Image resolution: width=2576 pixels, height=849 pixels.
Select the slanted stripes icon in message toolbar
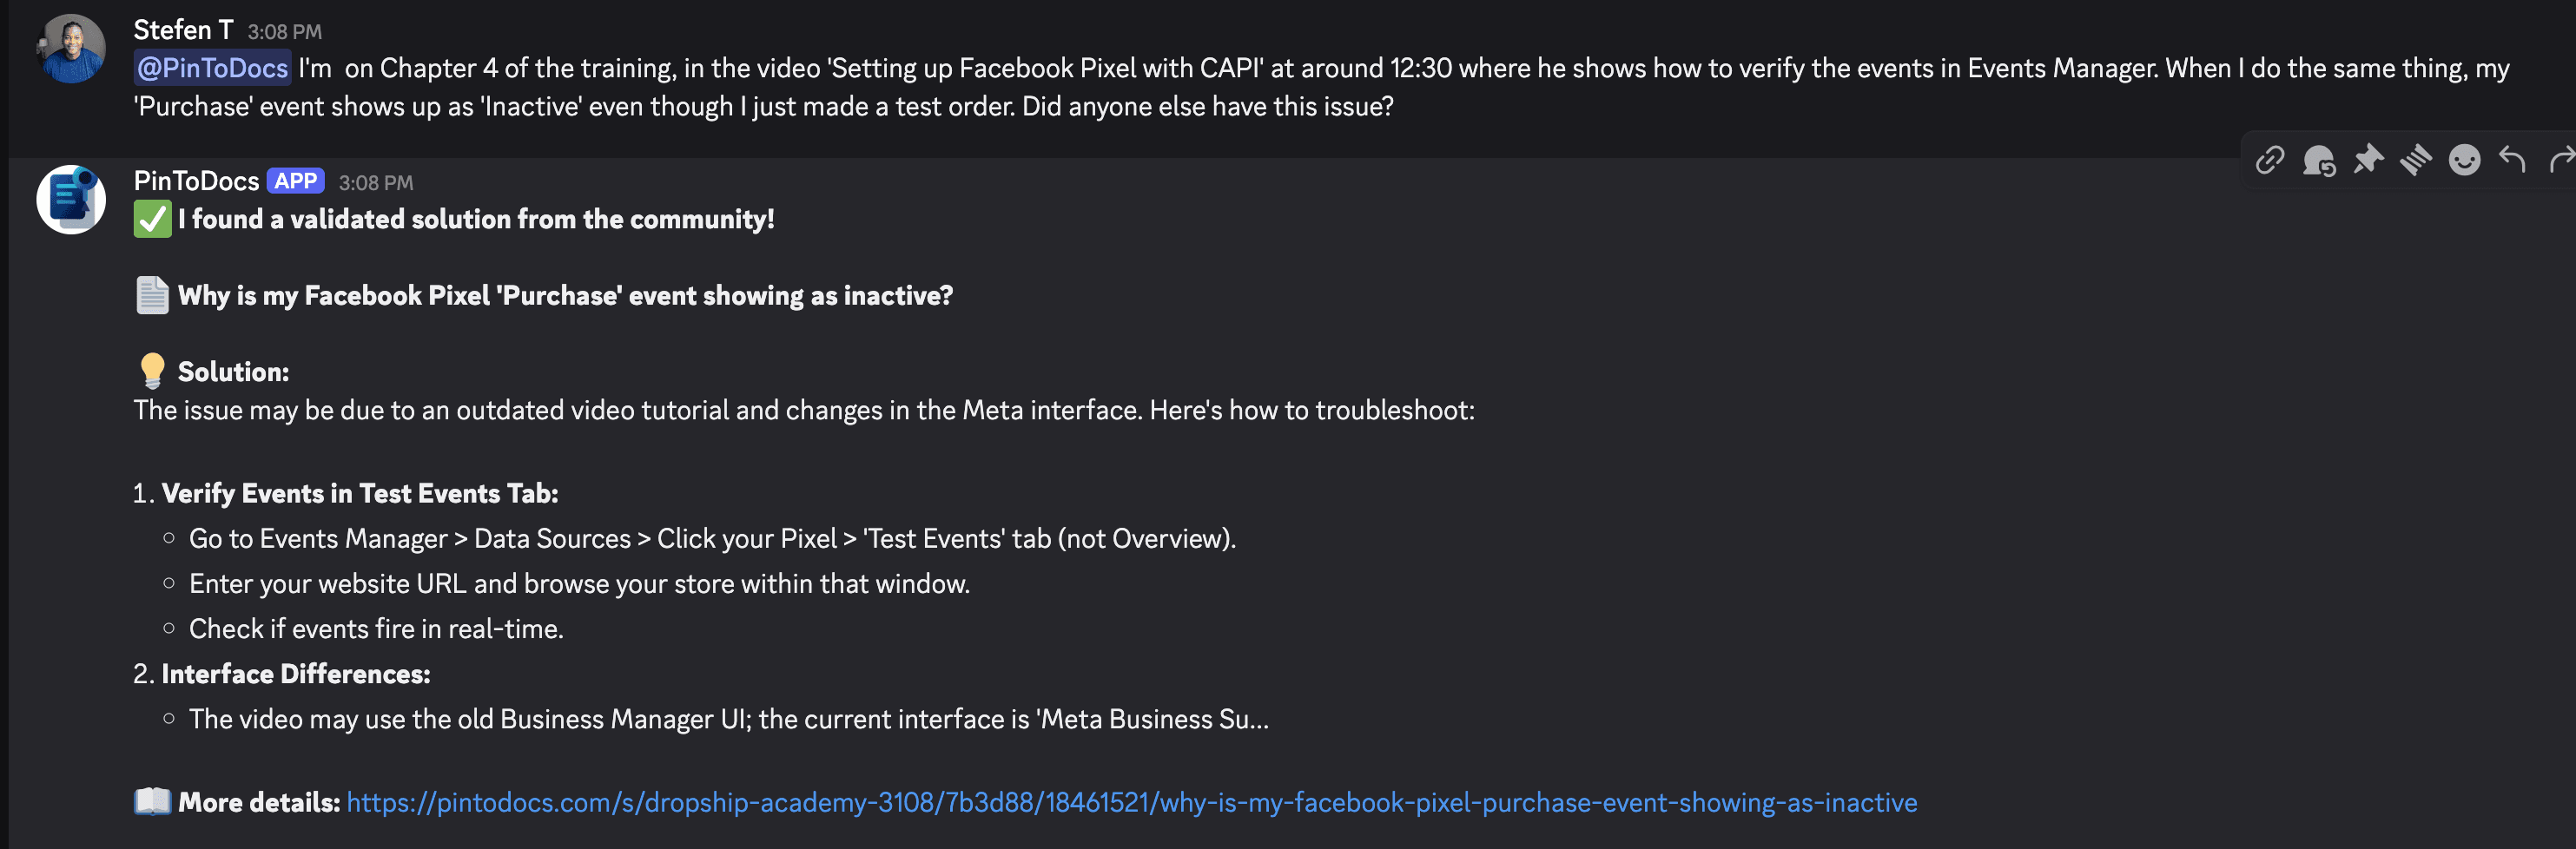coord(2417,160)
